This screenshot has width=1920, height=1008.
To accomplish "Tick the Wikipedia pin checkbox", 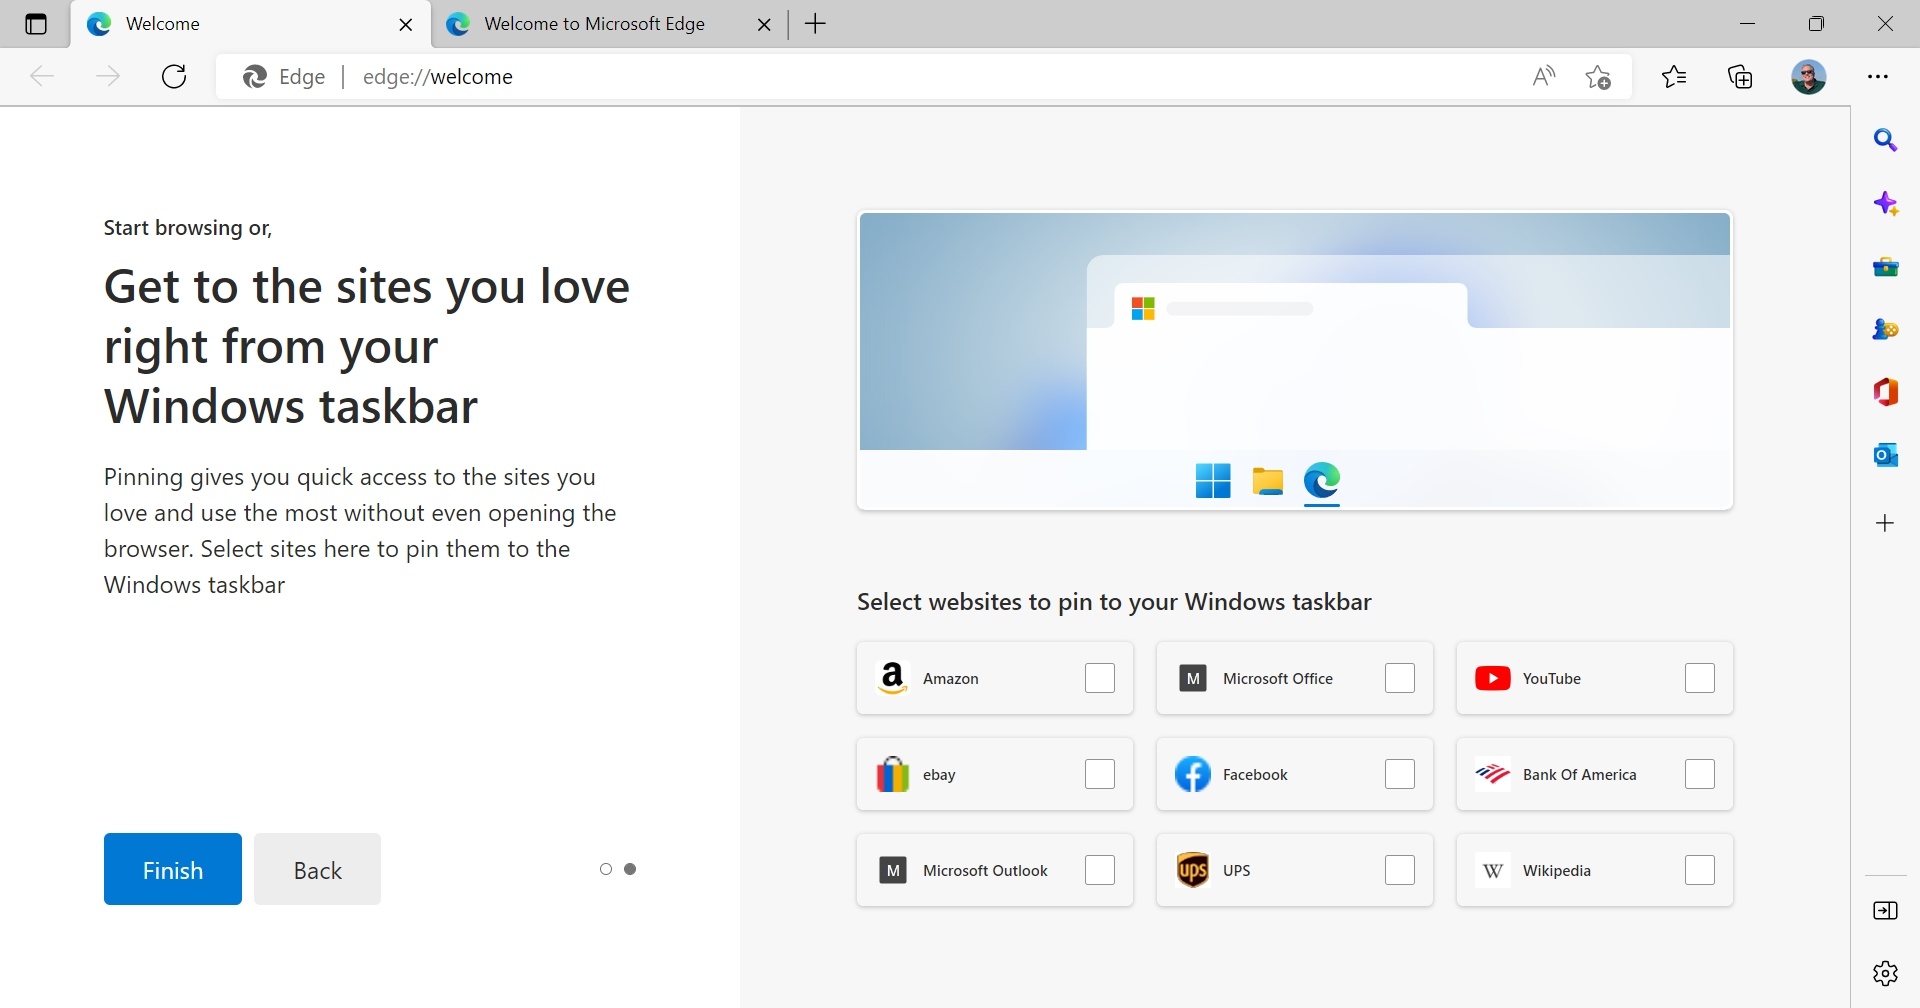I will click(1699, 870).
